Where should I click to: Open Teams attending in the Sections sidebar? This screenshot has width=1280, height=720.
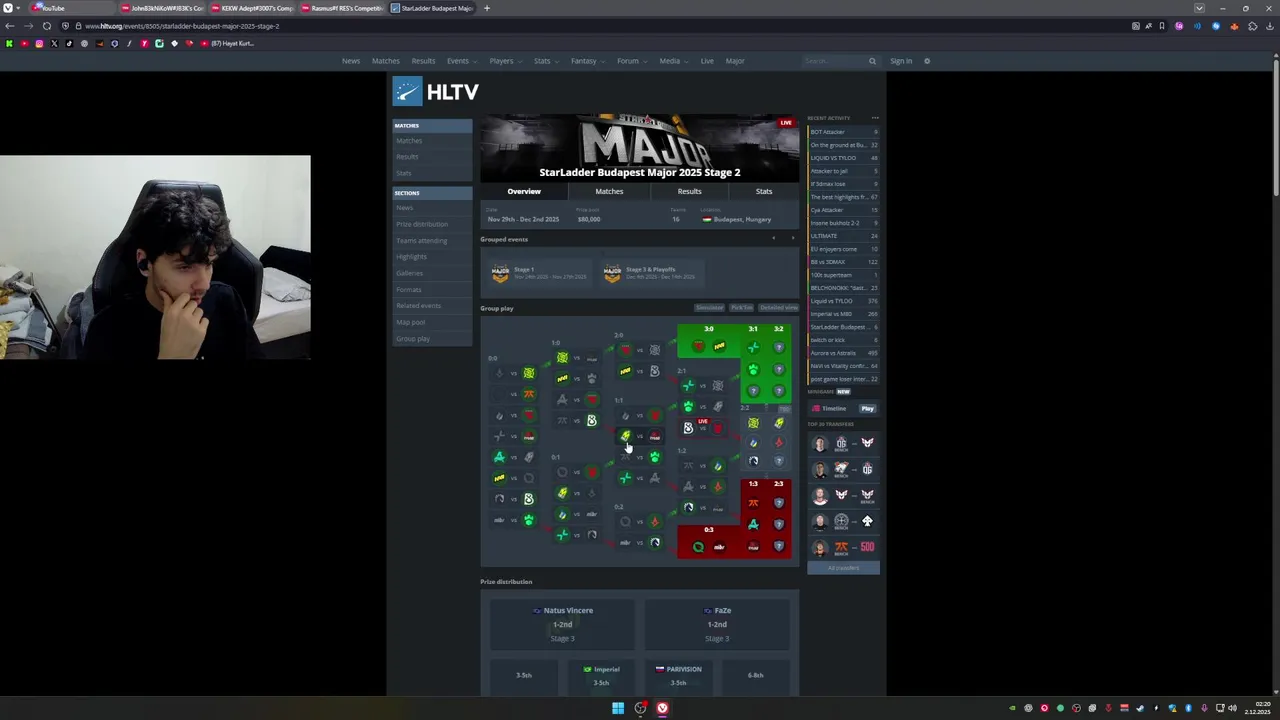(x=422, y=240)
